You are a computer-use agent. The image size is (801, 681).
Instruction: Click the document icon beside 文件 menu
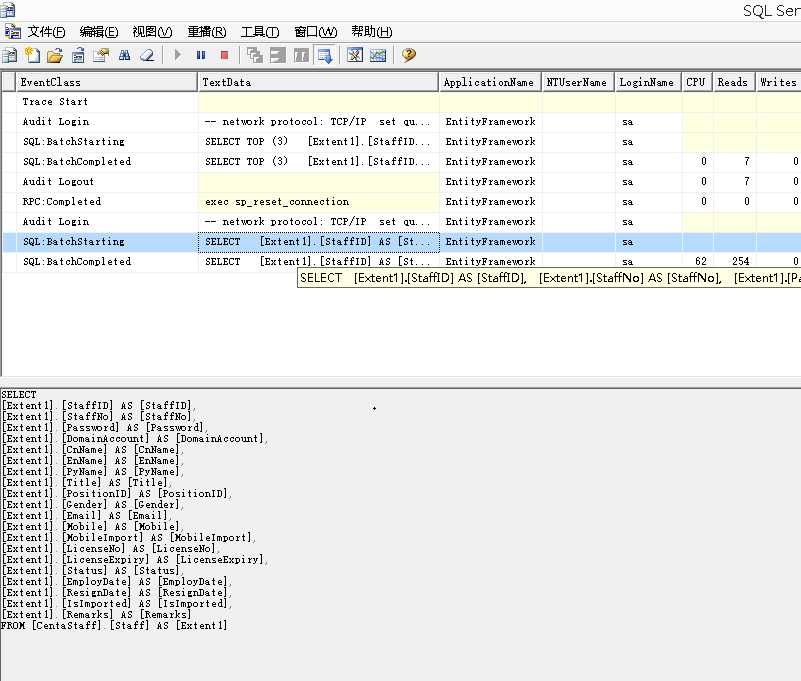coord(12,32)
